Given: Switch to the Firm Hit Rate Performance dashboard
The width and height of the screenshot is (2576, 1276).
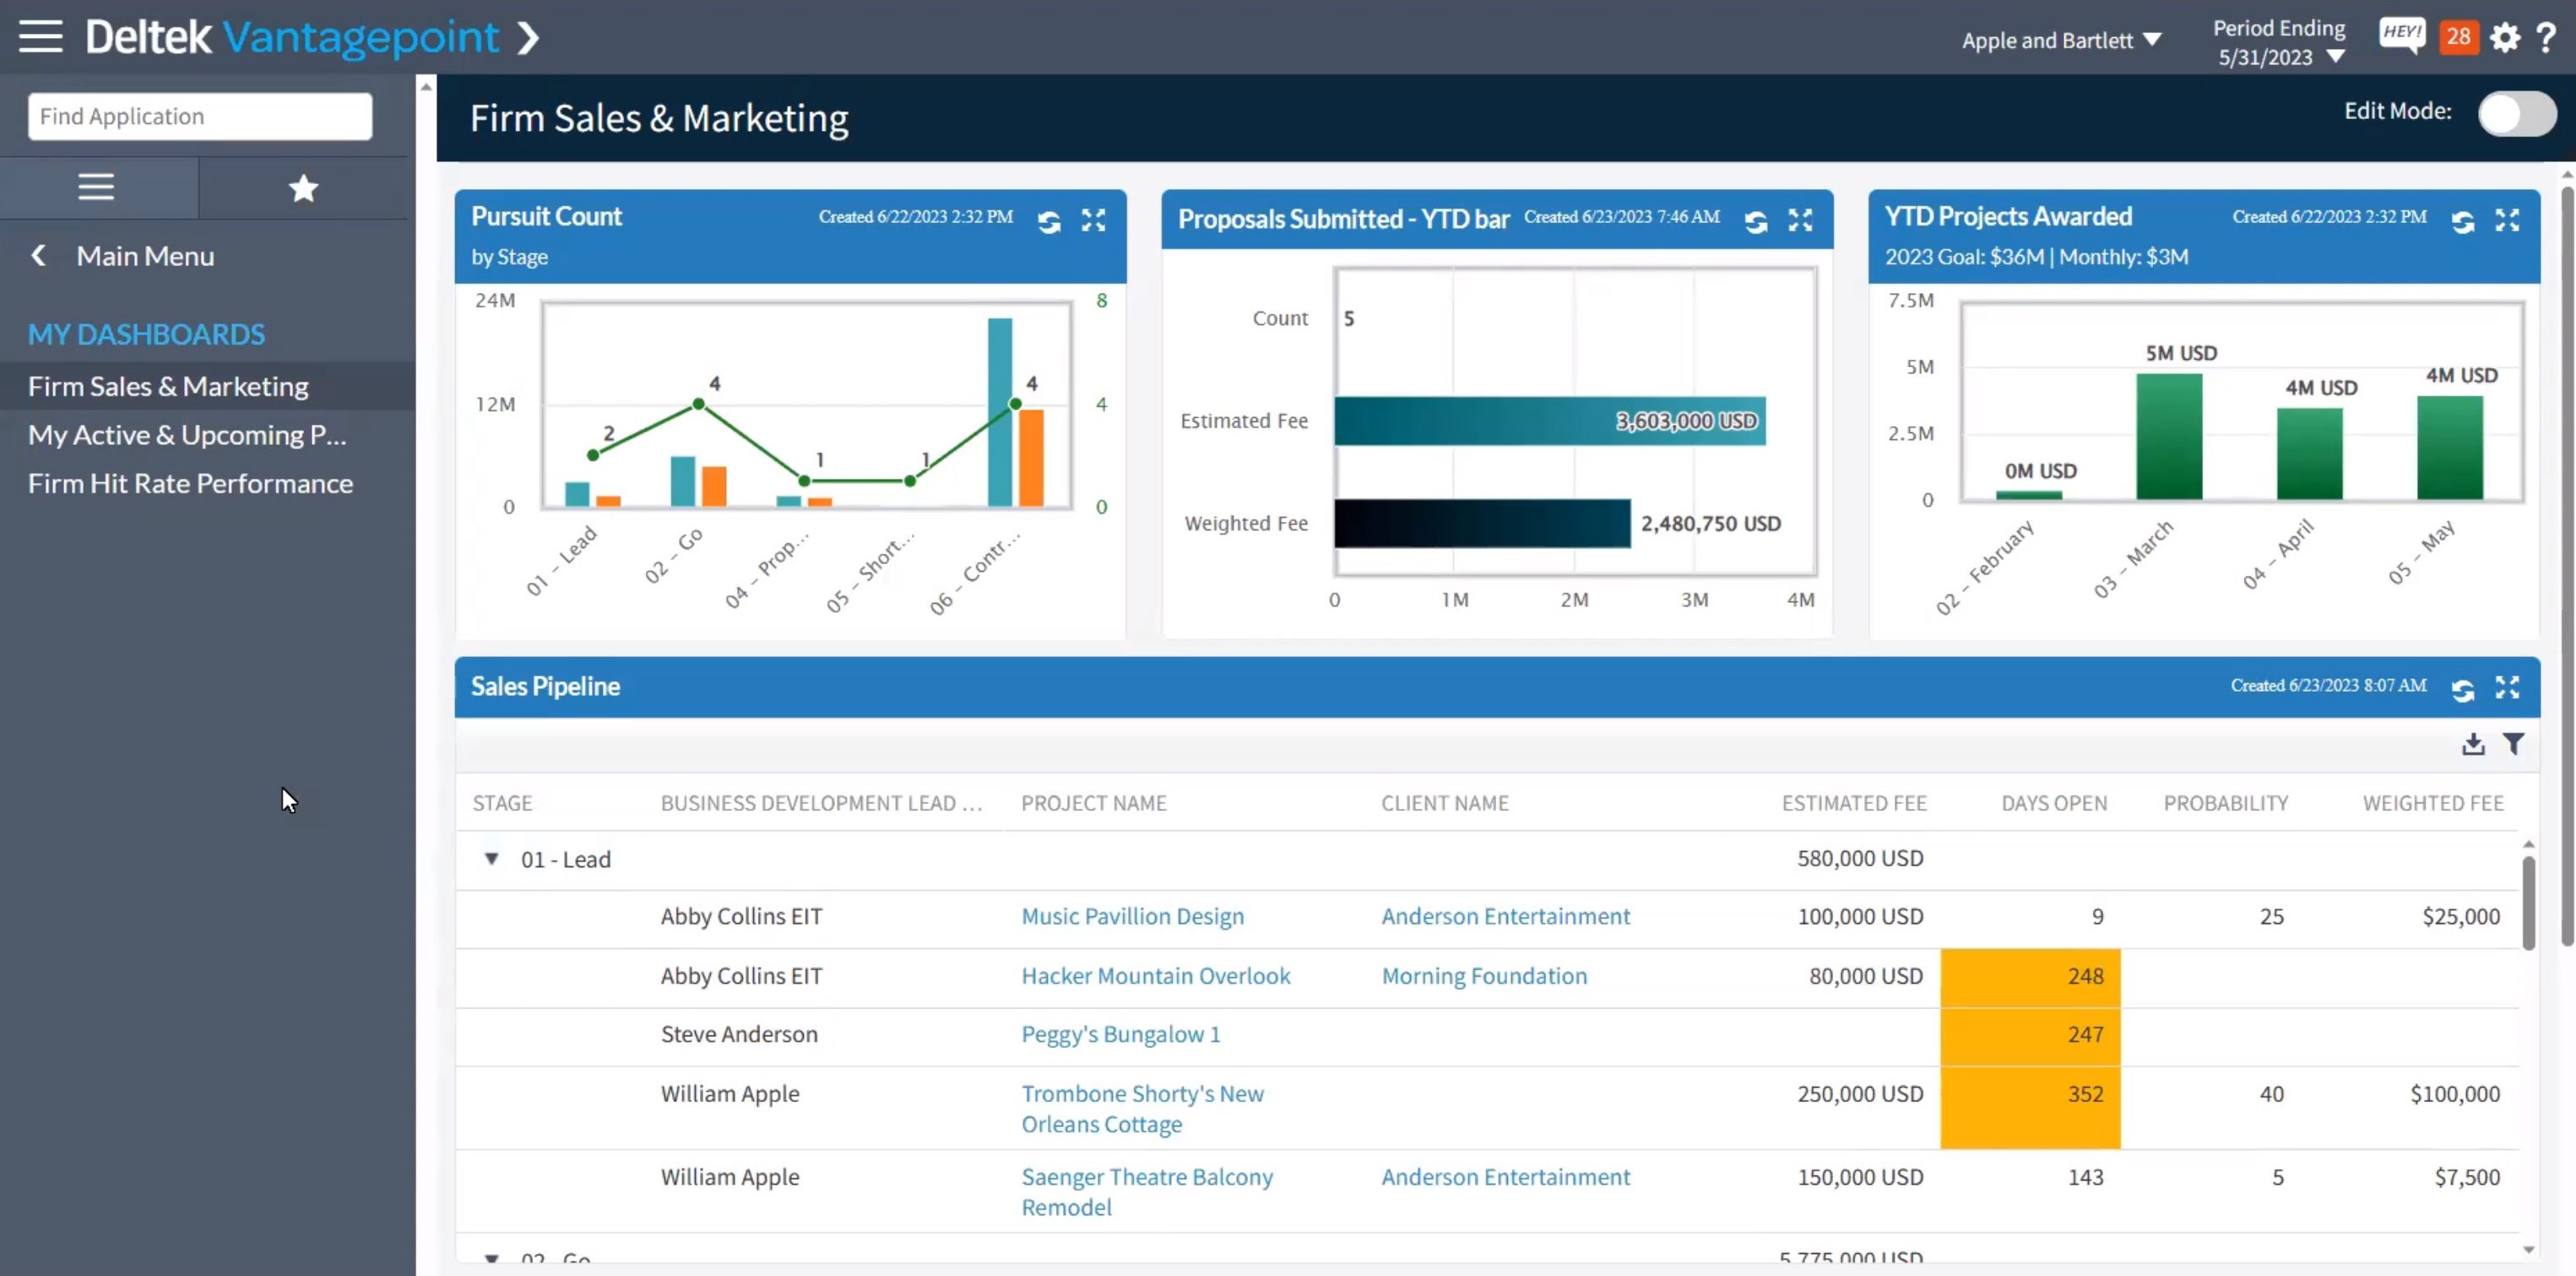Looking at the screenshot, I should coord(191,483).
